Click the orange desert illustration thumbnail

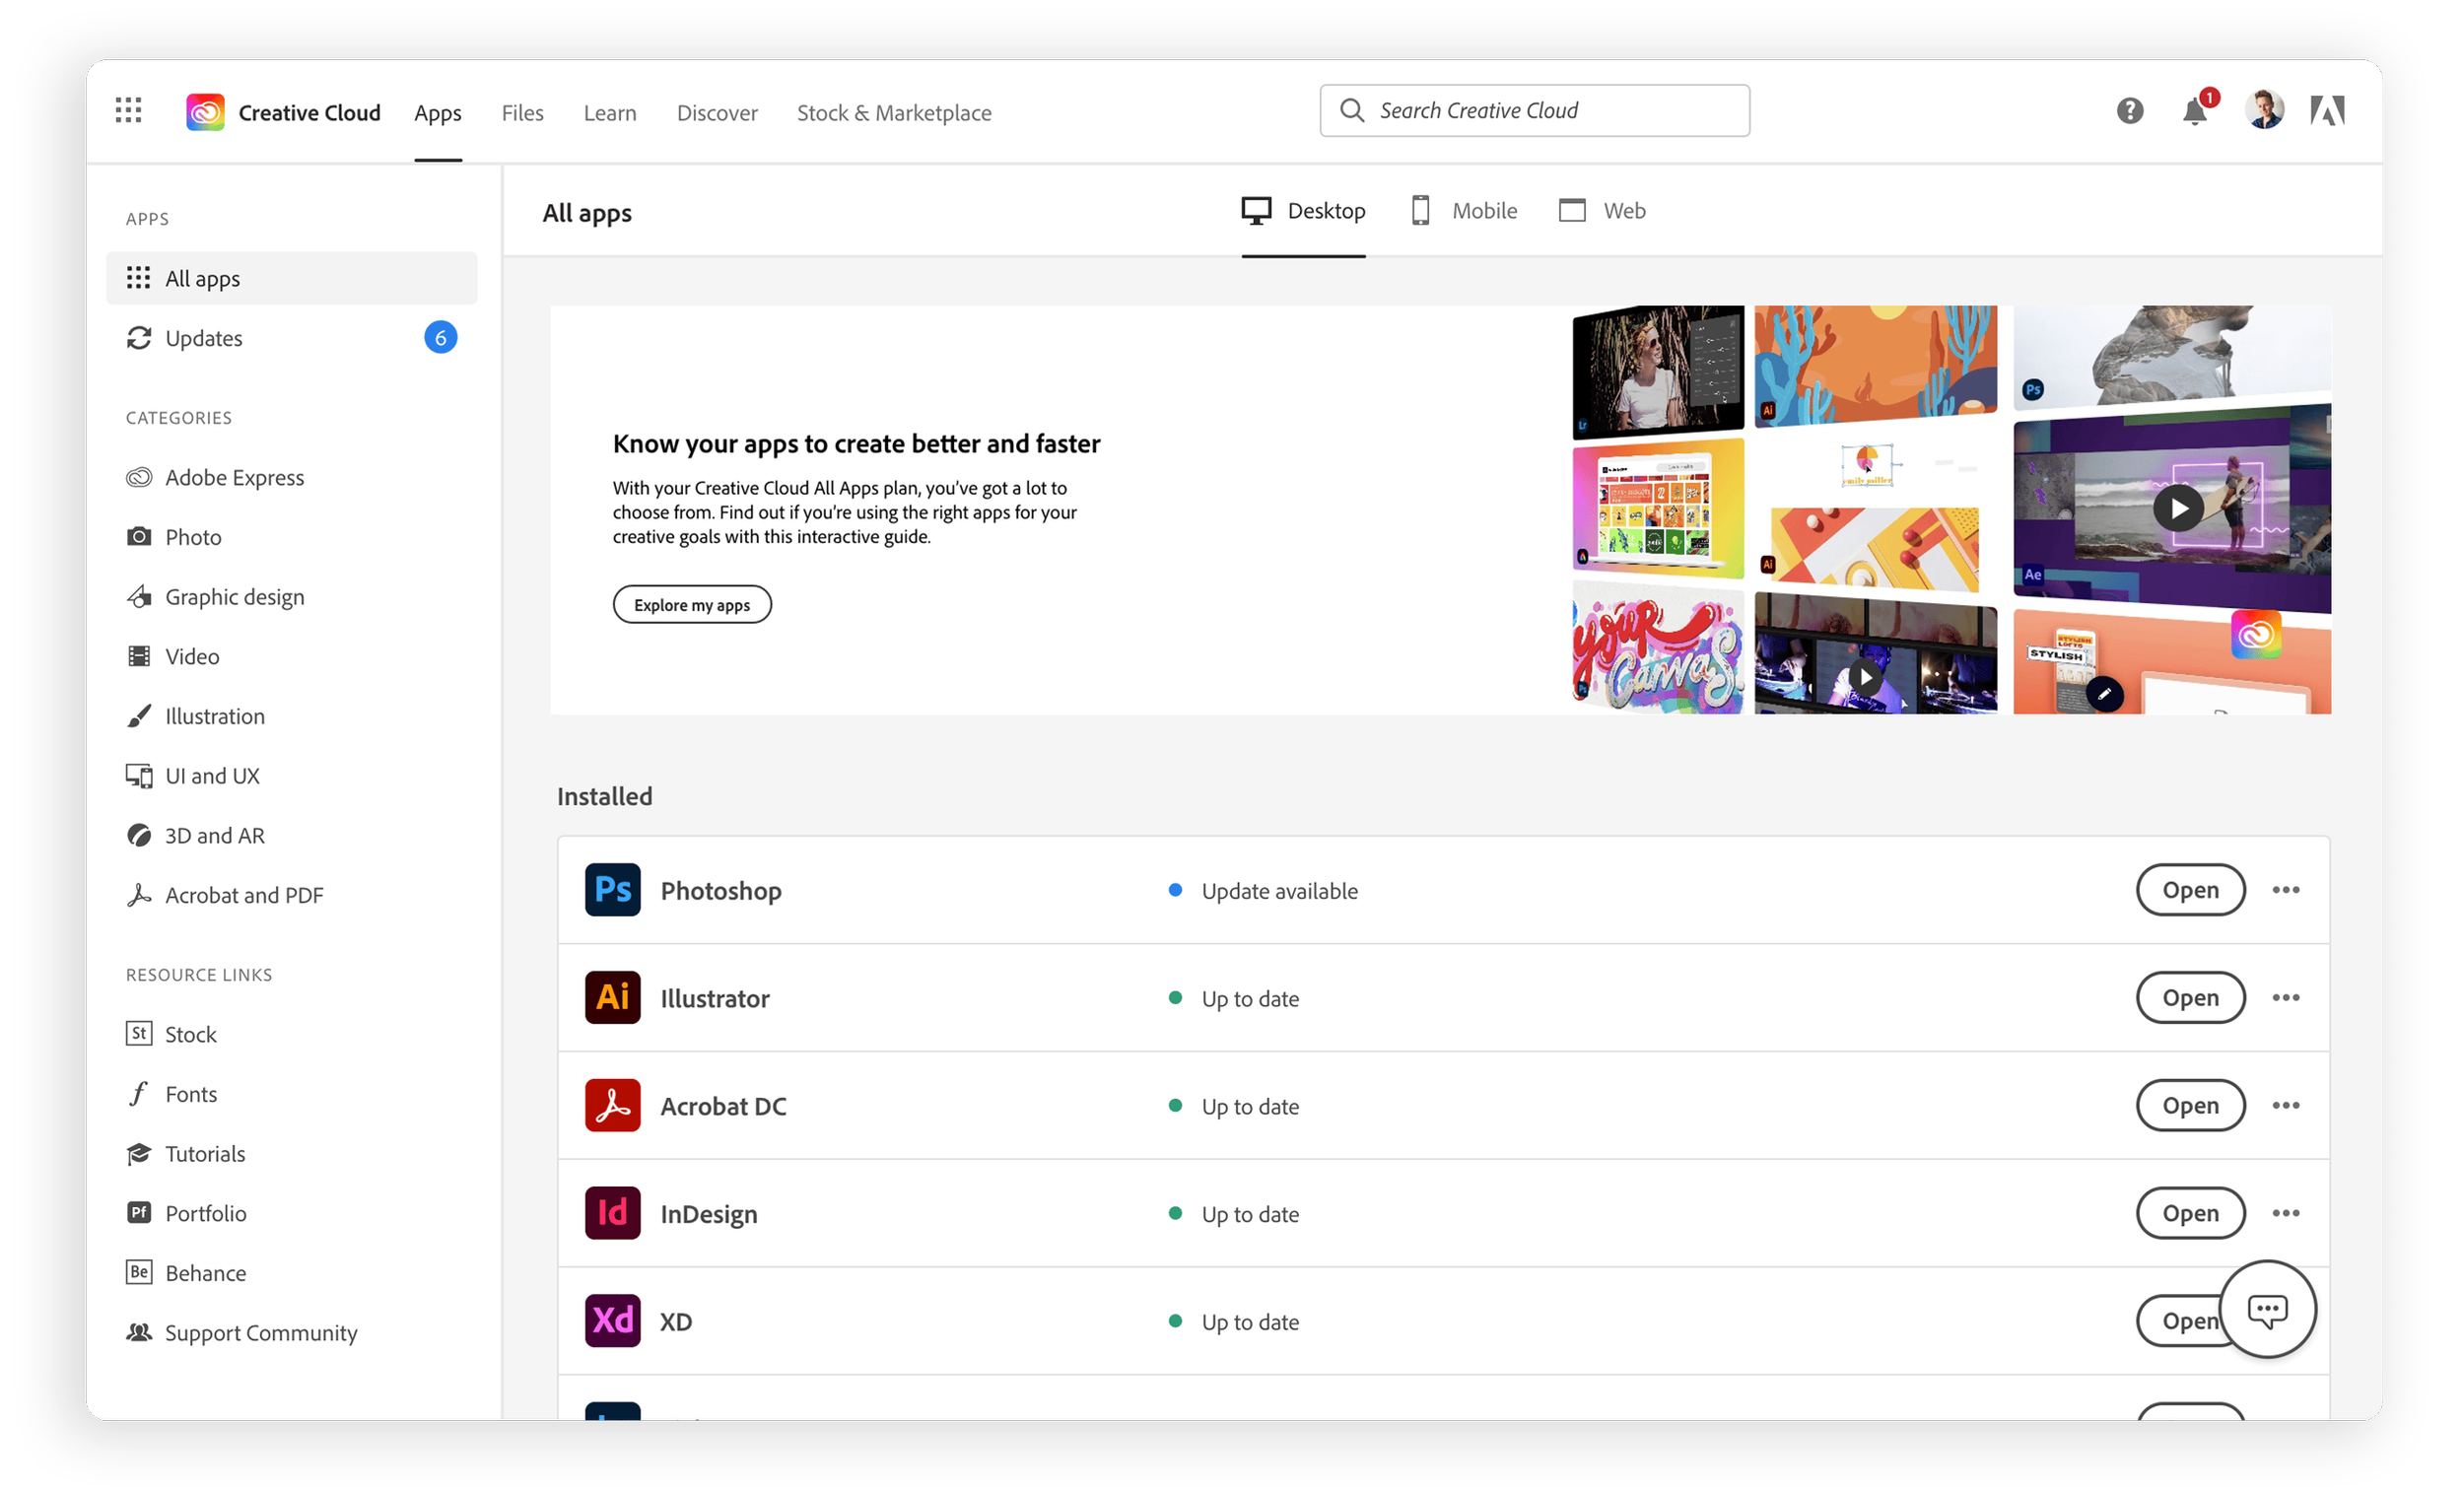pos(1875,365)
